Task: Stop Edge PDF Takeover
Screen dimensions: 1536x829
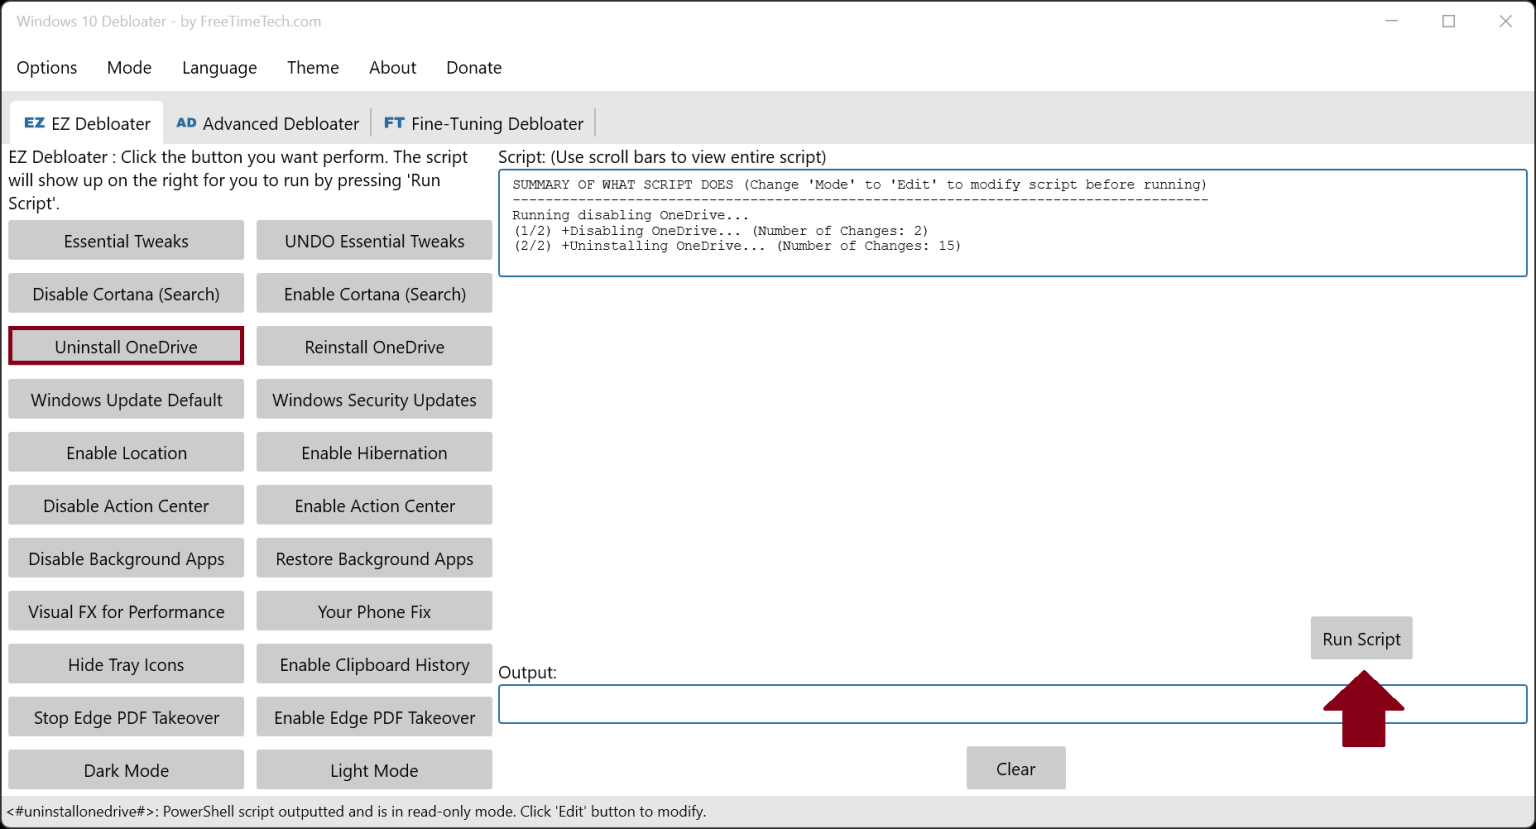Action: (126, 717)
